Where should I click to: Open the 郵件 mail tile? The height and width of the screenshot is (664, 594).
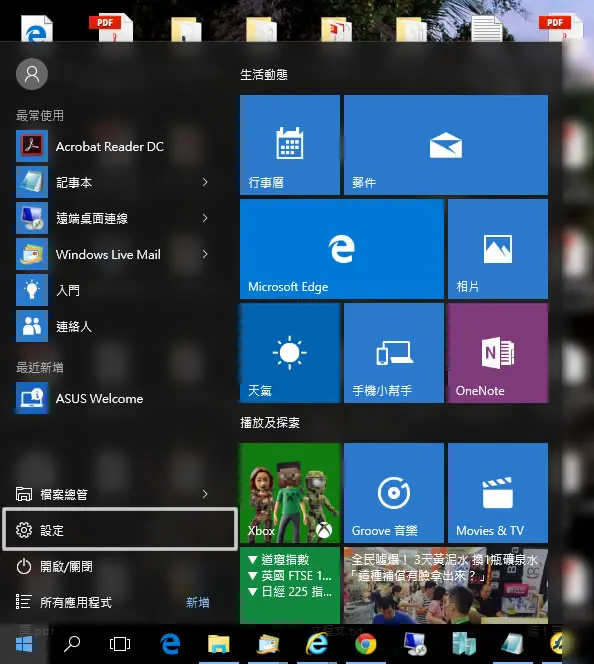[446, 145]
